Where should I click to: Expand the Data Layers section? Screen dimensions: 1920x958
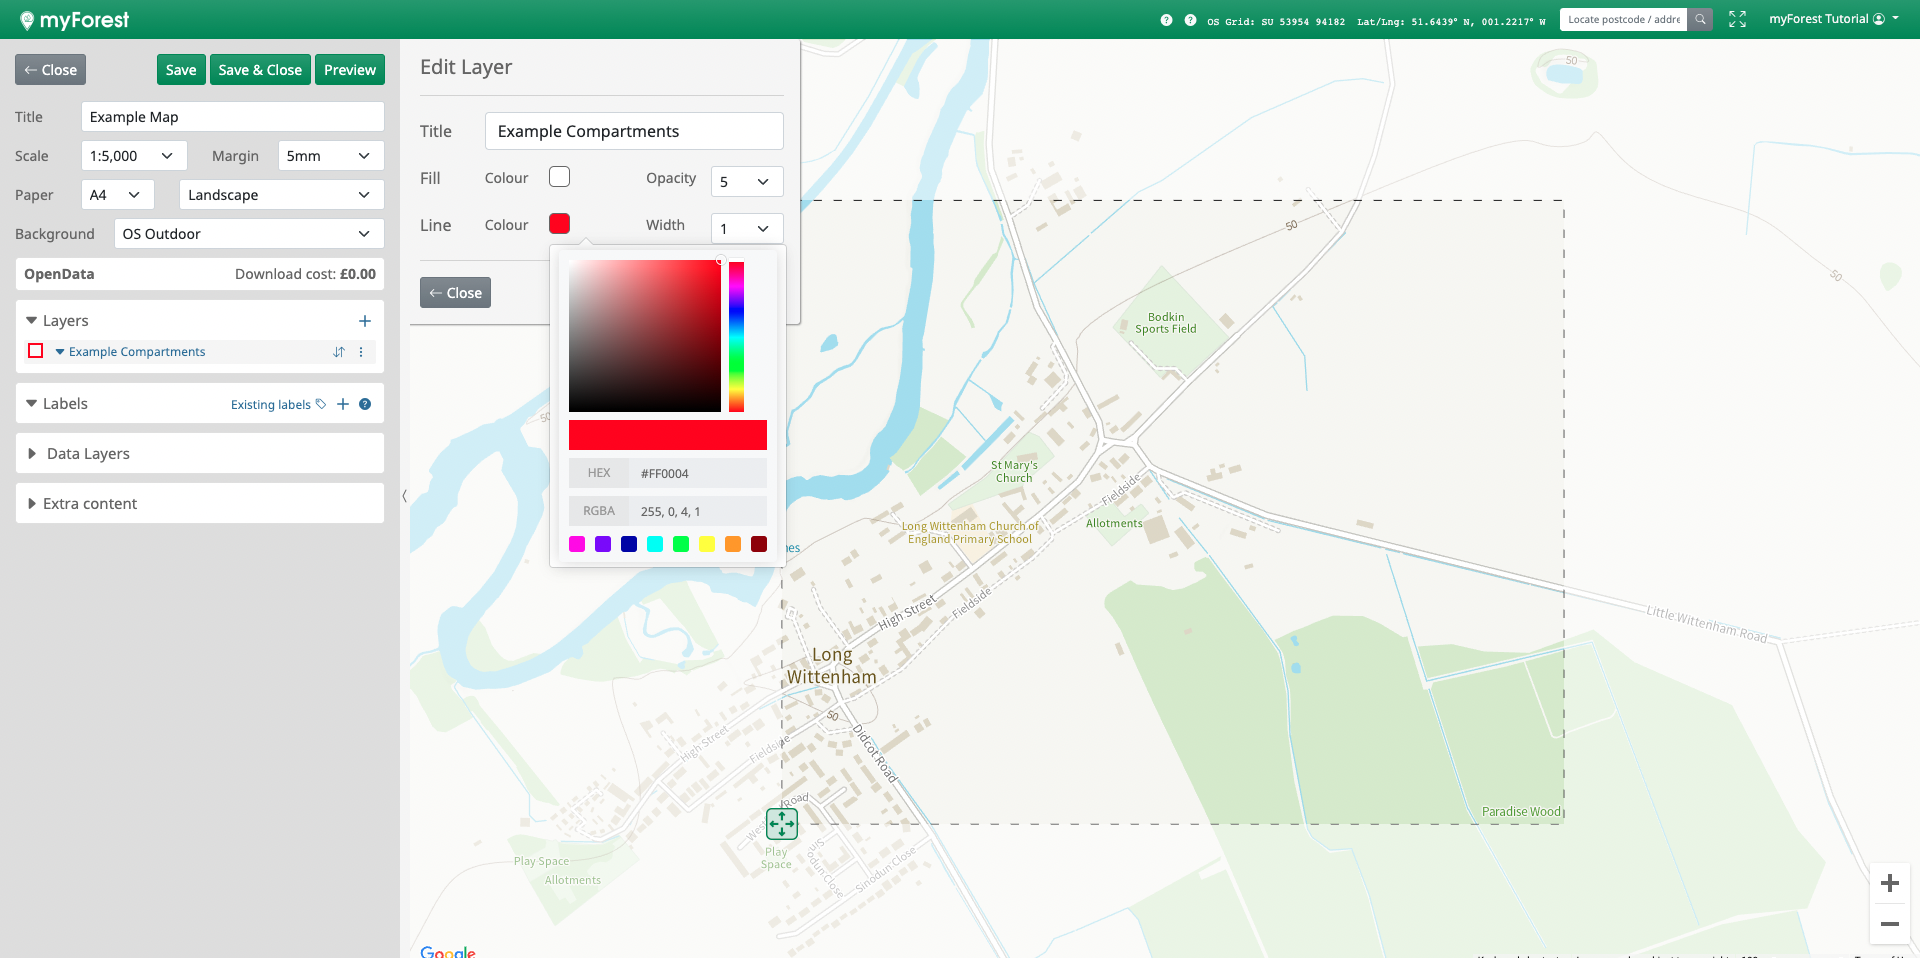click(88, 454)
